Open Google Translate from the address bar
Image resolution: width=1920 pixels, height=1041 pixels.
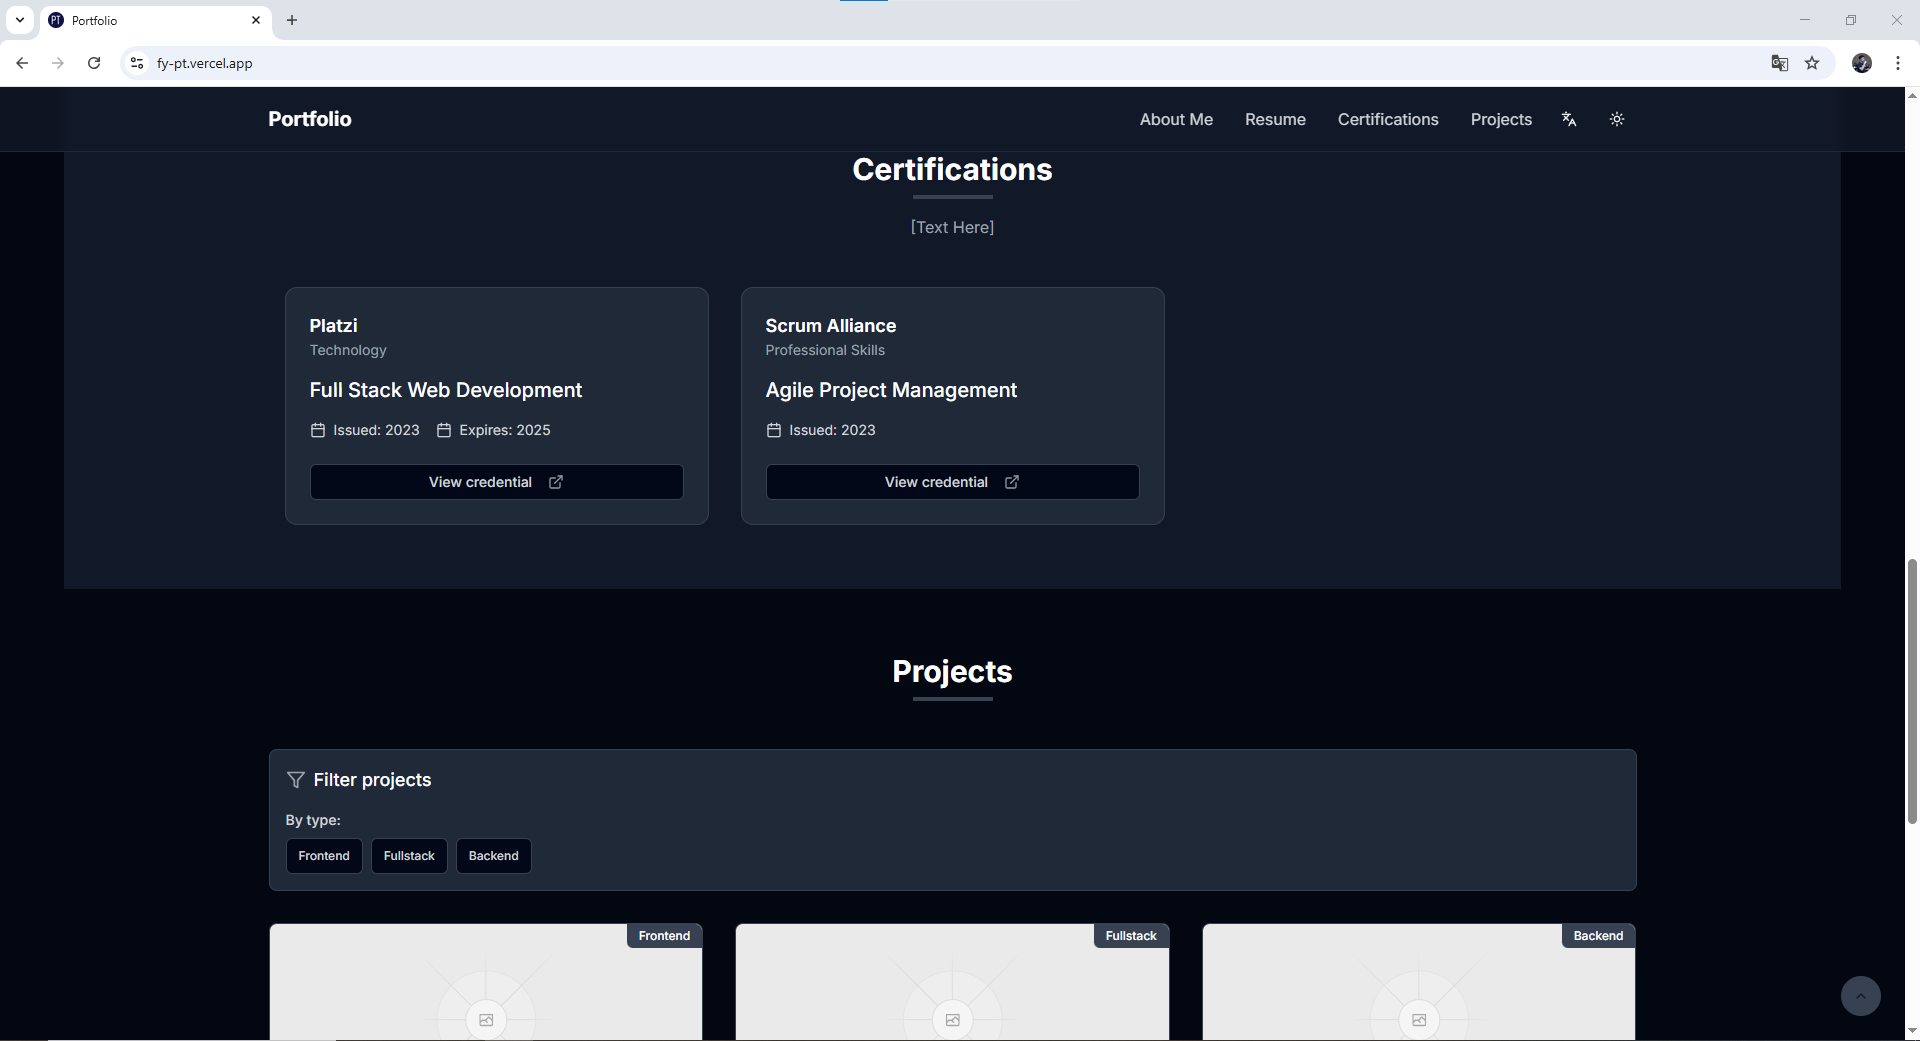[1780, 63]
